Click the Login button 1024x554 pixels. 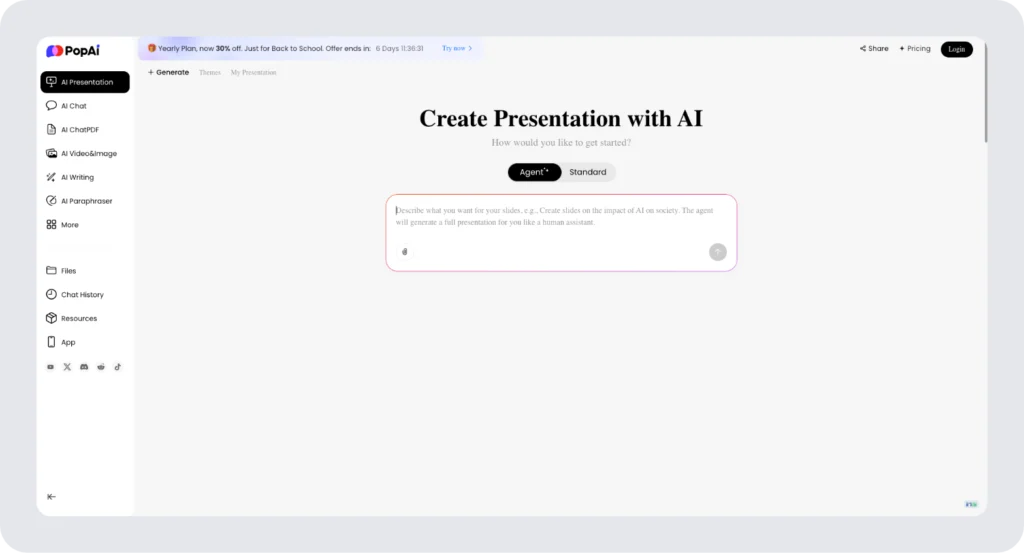[x=957, y=50]
